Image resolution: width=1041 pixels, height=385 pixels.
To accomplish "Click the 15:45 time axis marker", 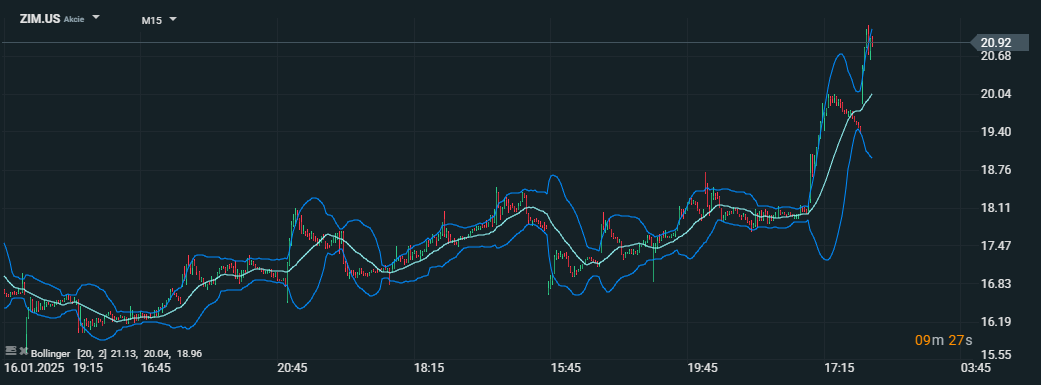I will pos(566,367).
